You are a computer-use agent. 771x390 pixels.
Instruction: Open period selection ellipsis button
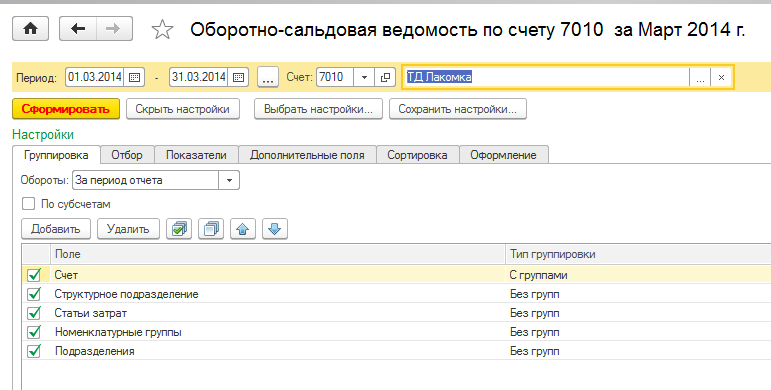(x=268, y=77)
